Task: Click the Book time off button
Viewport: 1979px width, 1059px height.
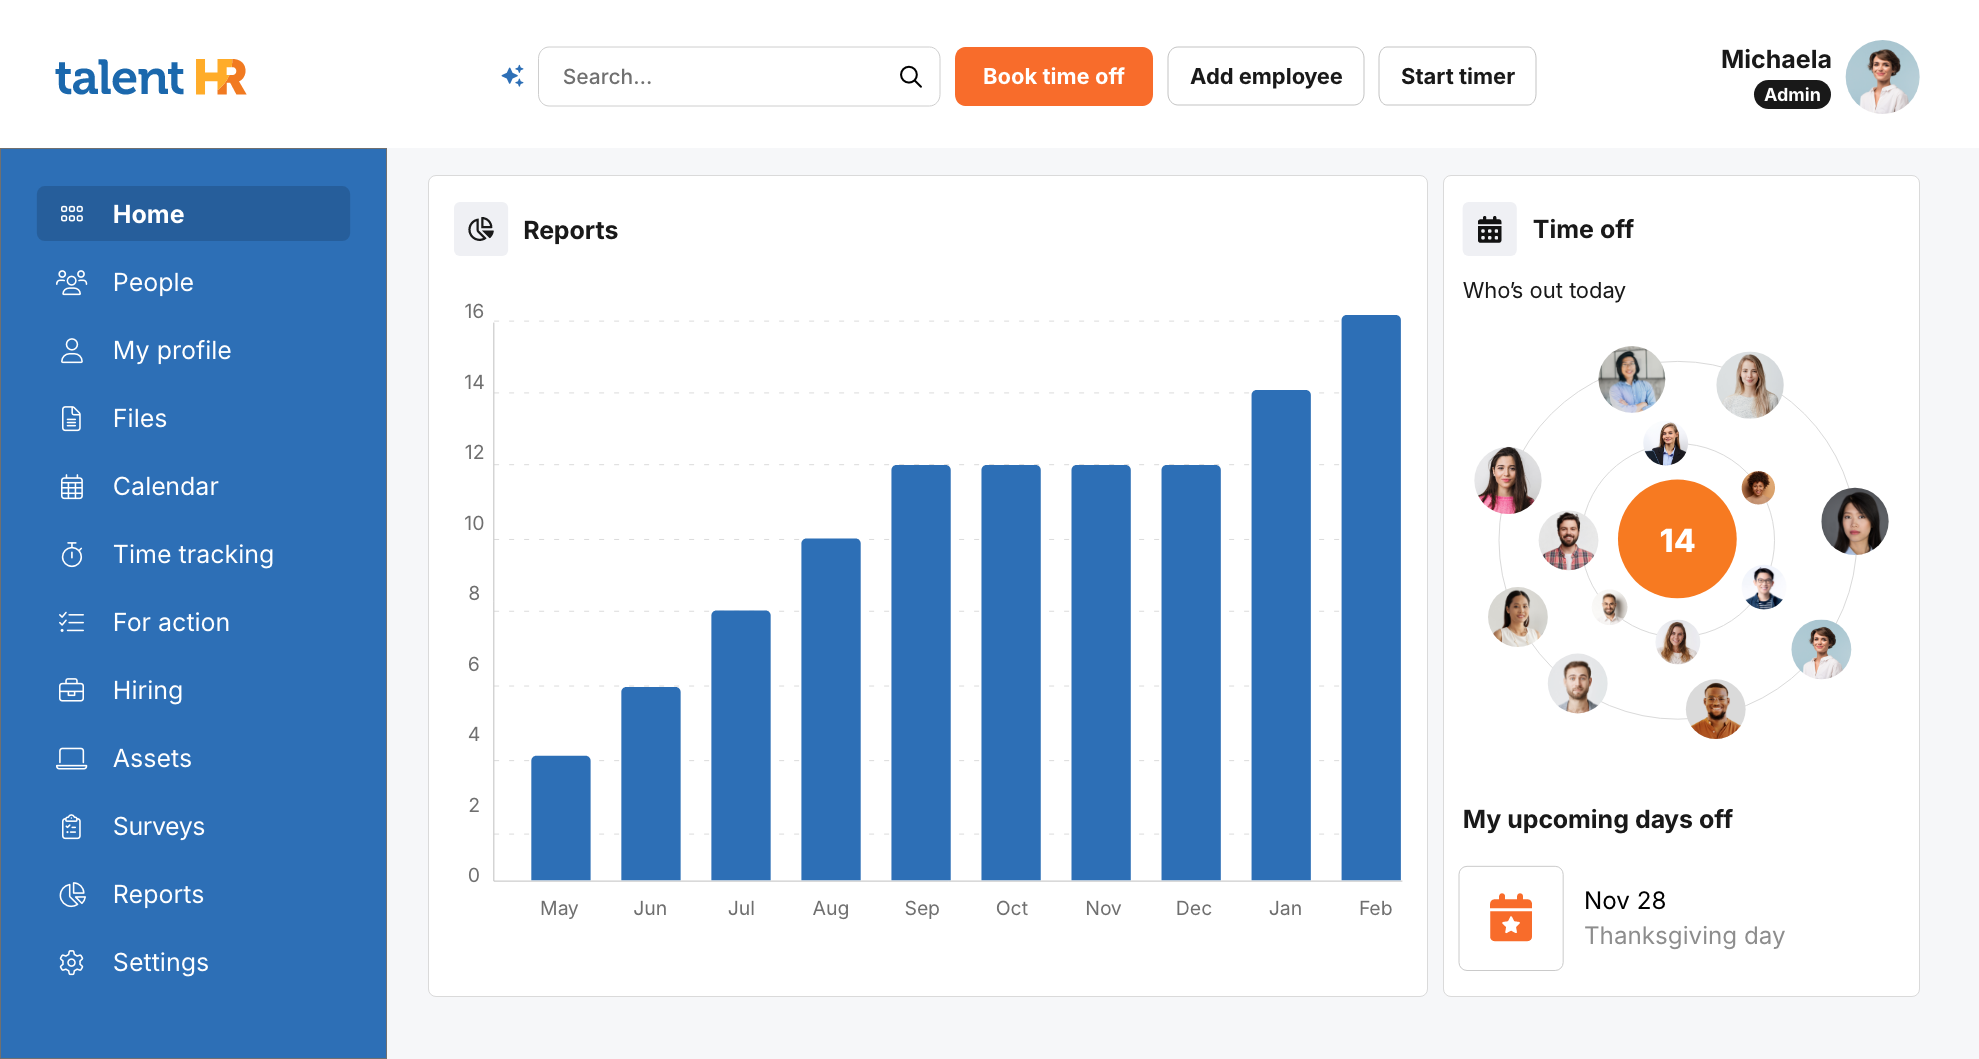Action: pos(1053,76)
